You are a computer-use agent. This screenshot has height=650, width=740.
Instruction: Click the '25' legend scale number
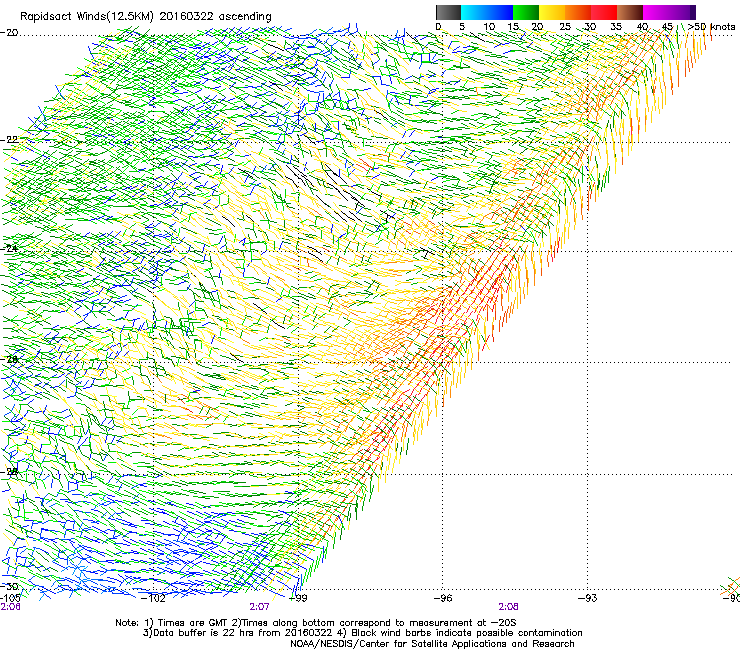tap(565, 27)
